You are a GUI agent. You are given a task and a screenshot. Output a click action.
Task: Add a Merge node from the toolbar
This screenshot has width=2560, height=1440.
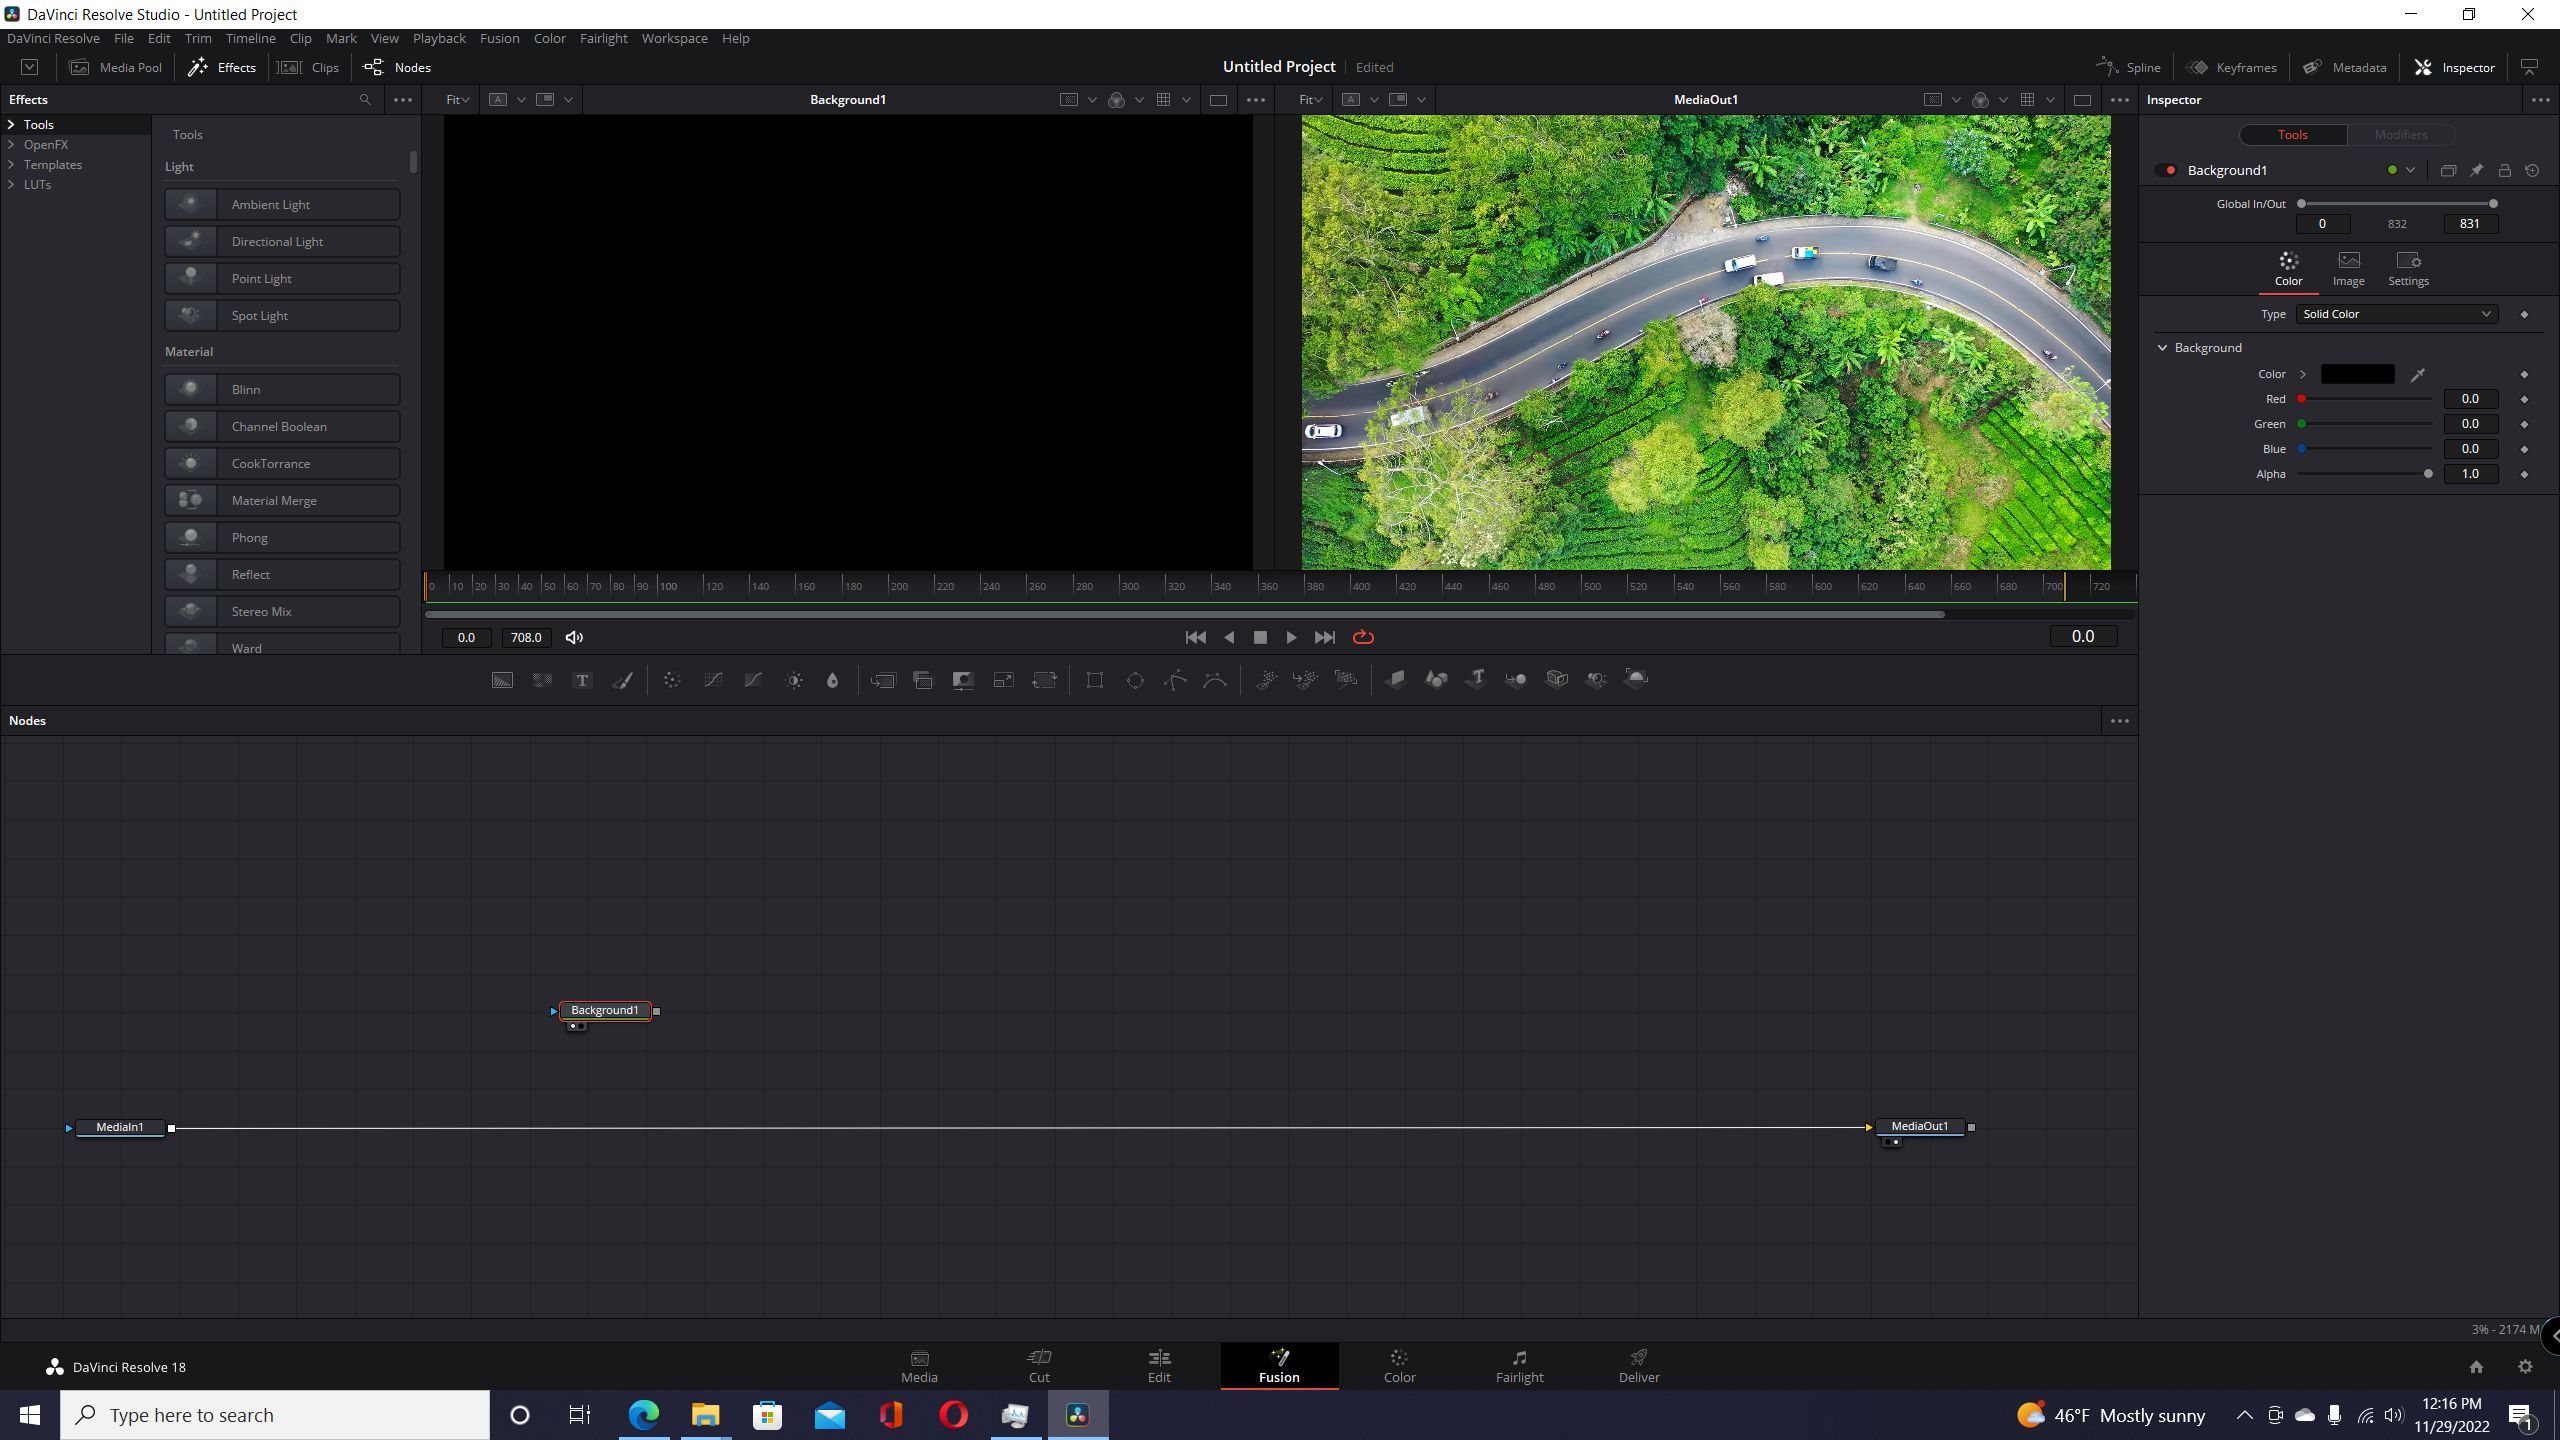point(883,680)
